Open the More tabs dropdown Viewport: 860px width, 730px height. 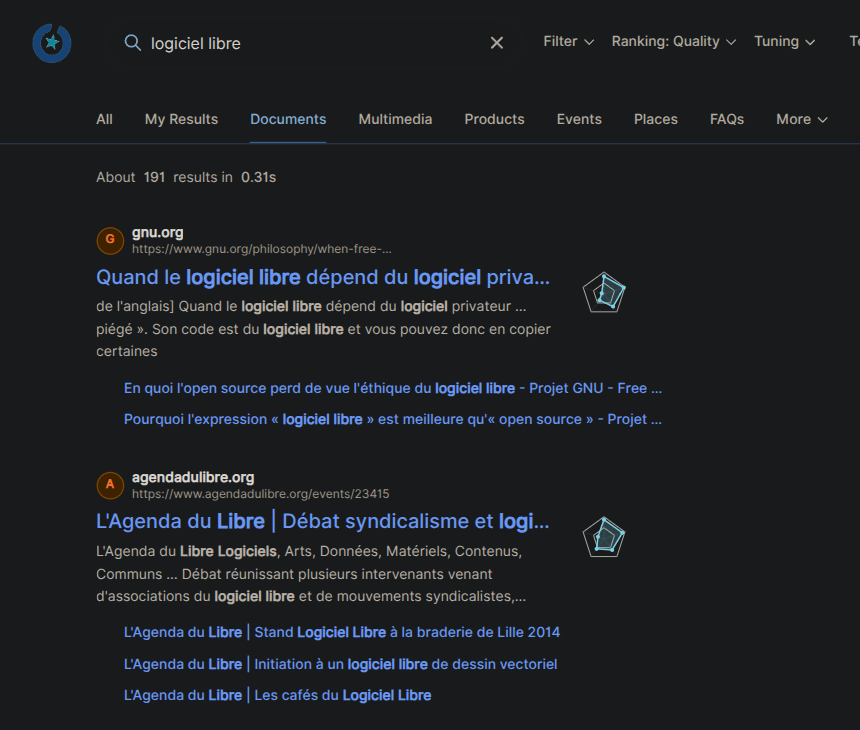tap(801, 119)
